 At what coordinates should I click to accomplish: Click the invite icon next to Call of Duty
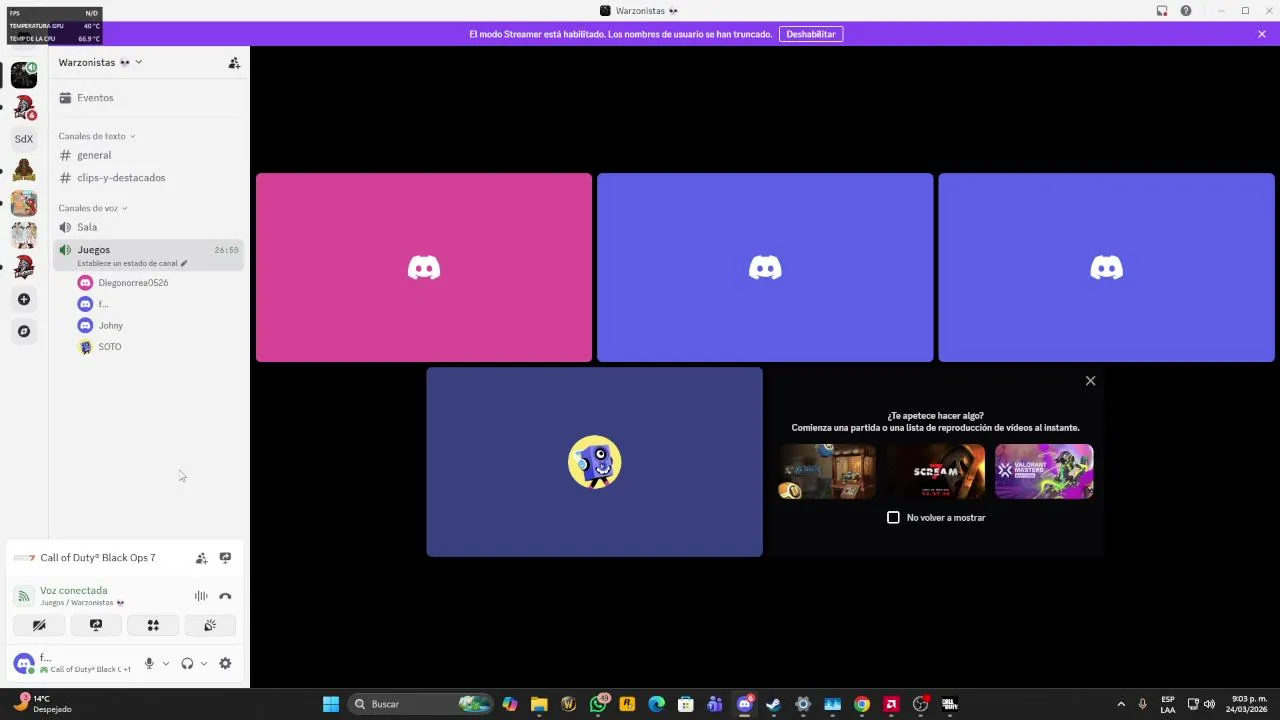[x=201, y=558]
